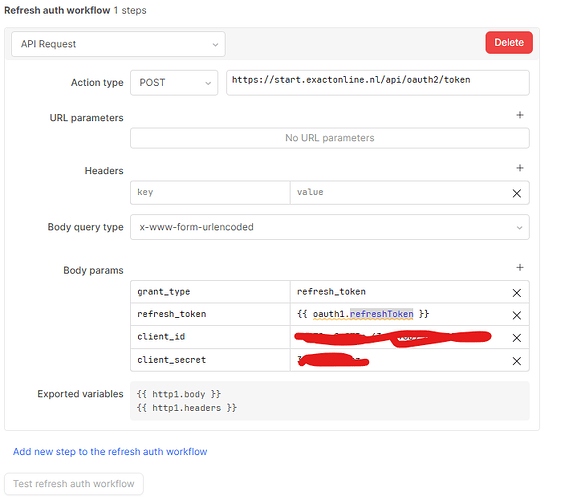Add a new body param with plus icon
This screenshot has height=500, width=577.
click(x=520, y=267)
